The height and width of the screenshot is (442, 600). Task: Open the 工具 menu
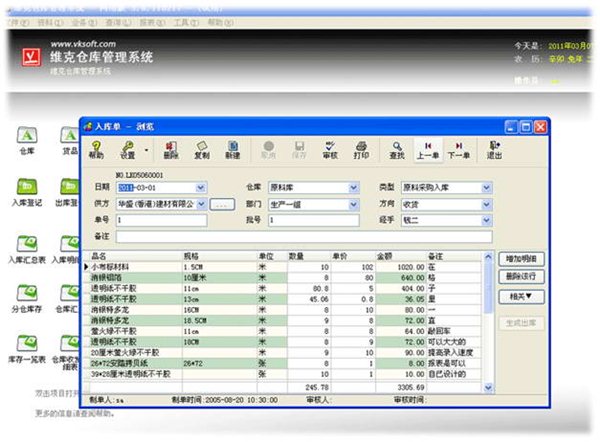point(186,23)
